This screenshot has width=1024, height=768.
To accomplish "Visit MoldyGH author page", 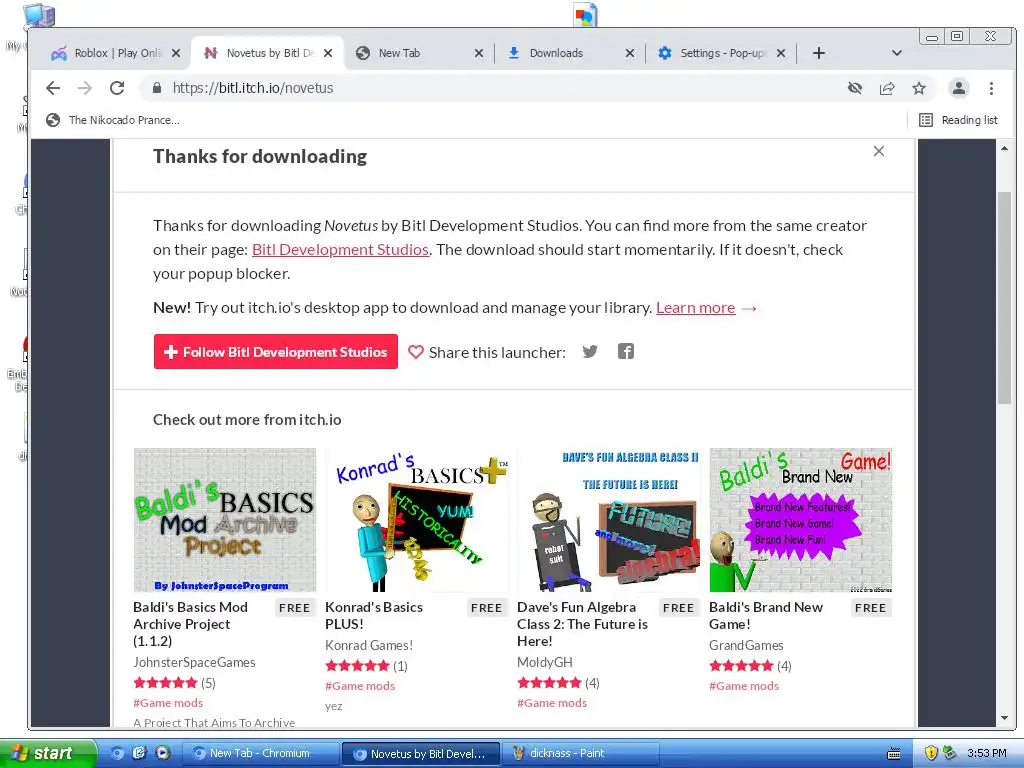I will coord(545,662).
